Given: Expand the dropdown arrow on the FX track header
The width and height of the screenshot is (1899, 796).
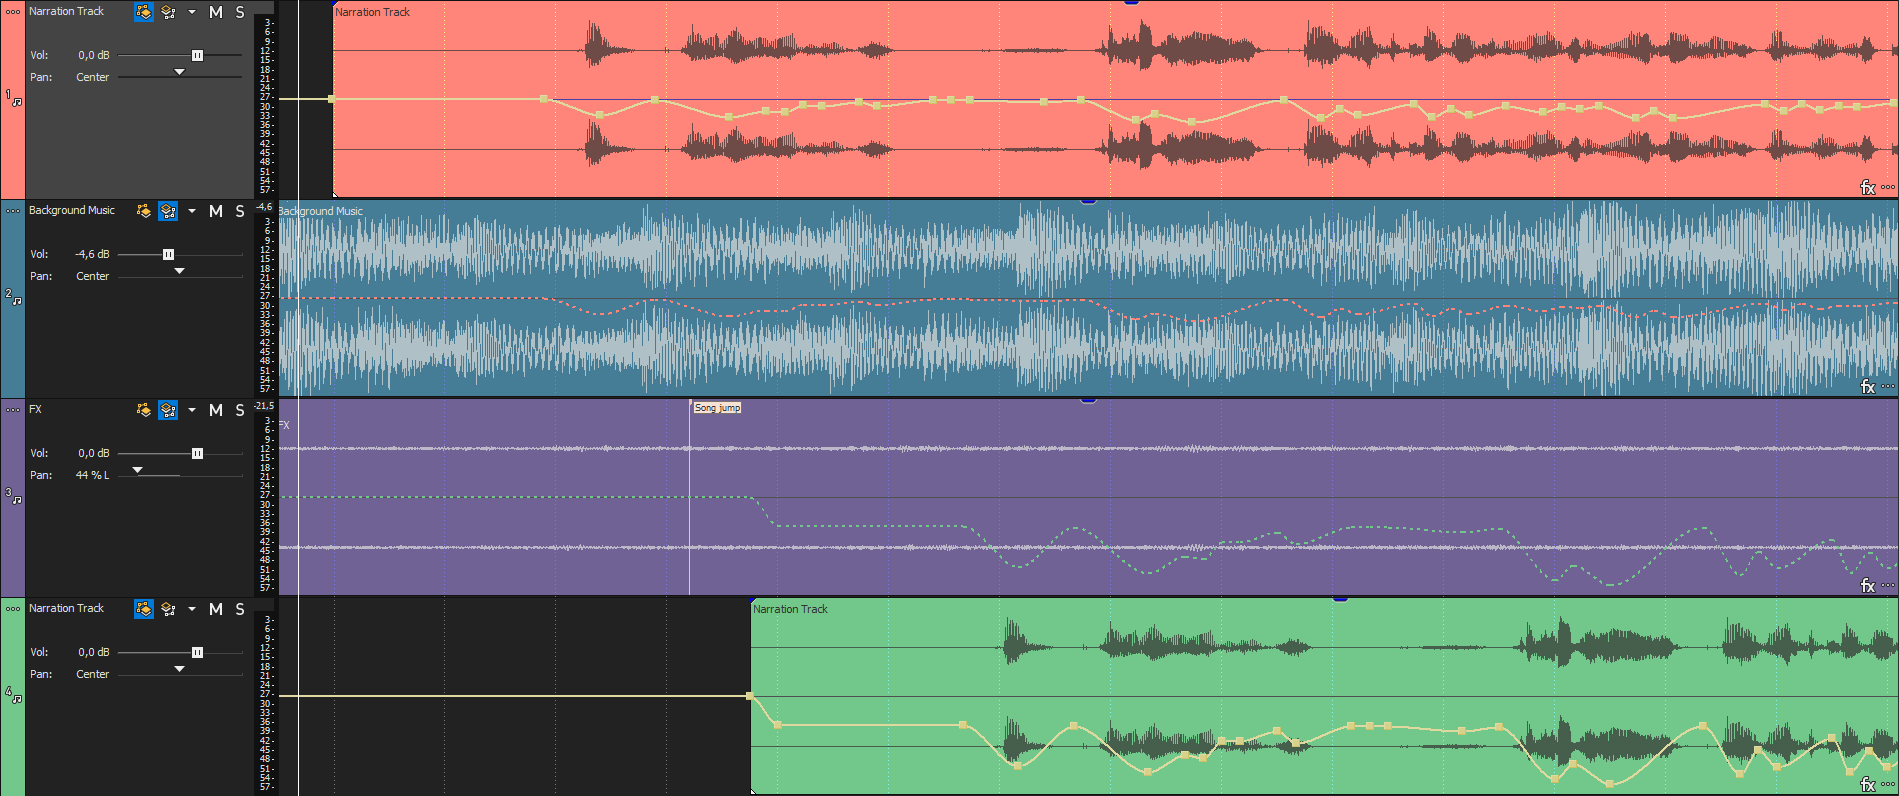Looking at the screenshot, I should [x=192, y=410].
